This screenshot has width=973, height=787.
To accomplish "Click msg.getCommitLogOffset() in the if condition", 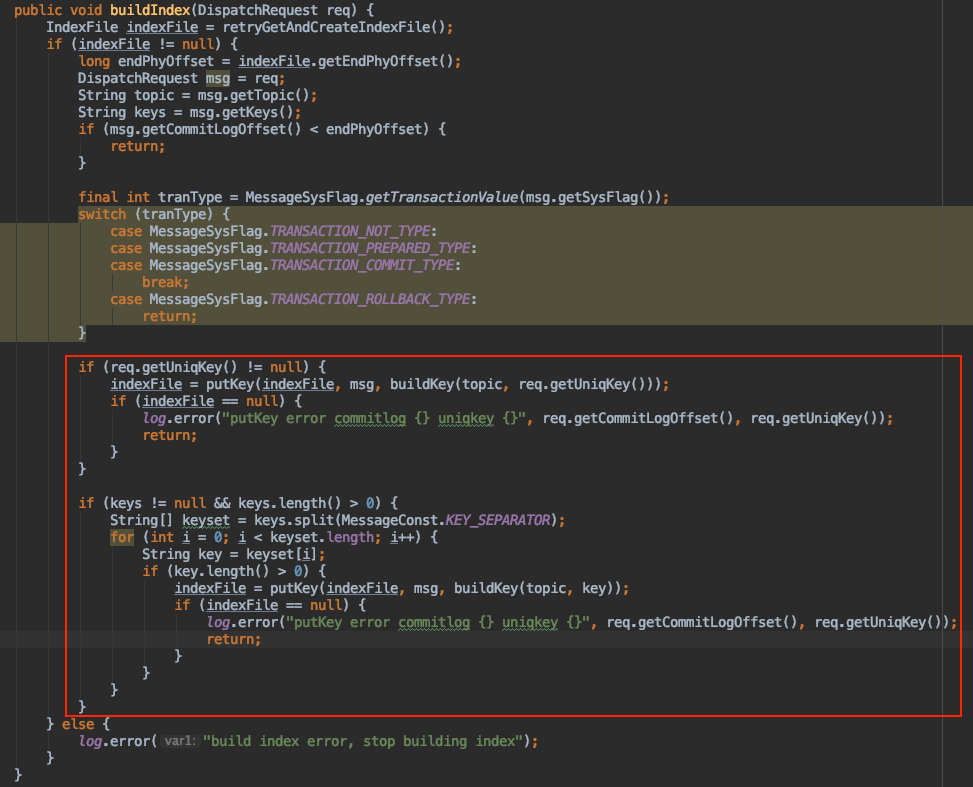I will click(205, 129).
